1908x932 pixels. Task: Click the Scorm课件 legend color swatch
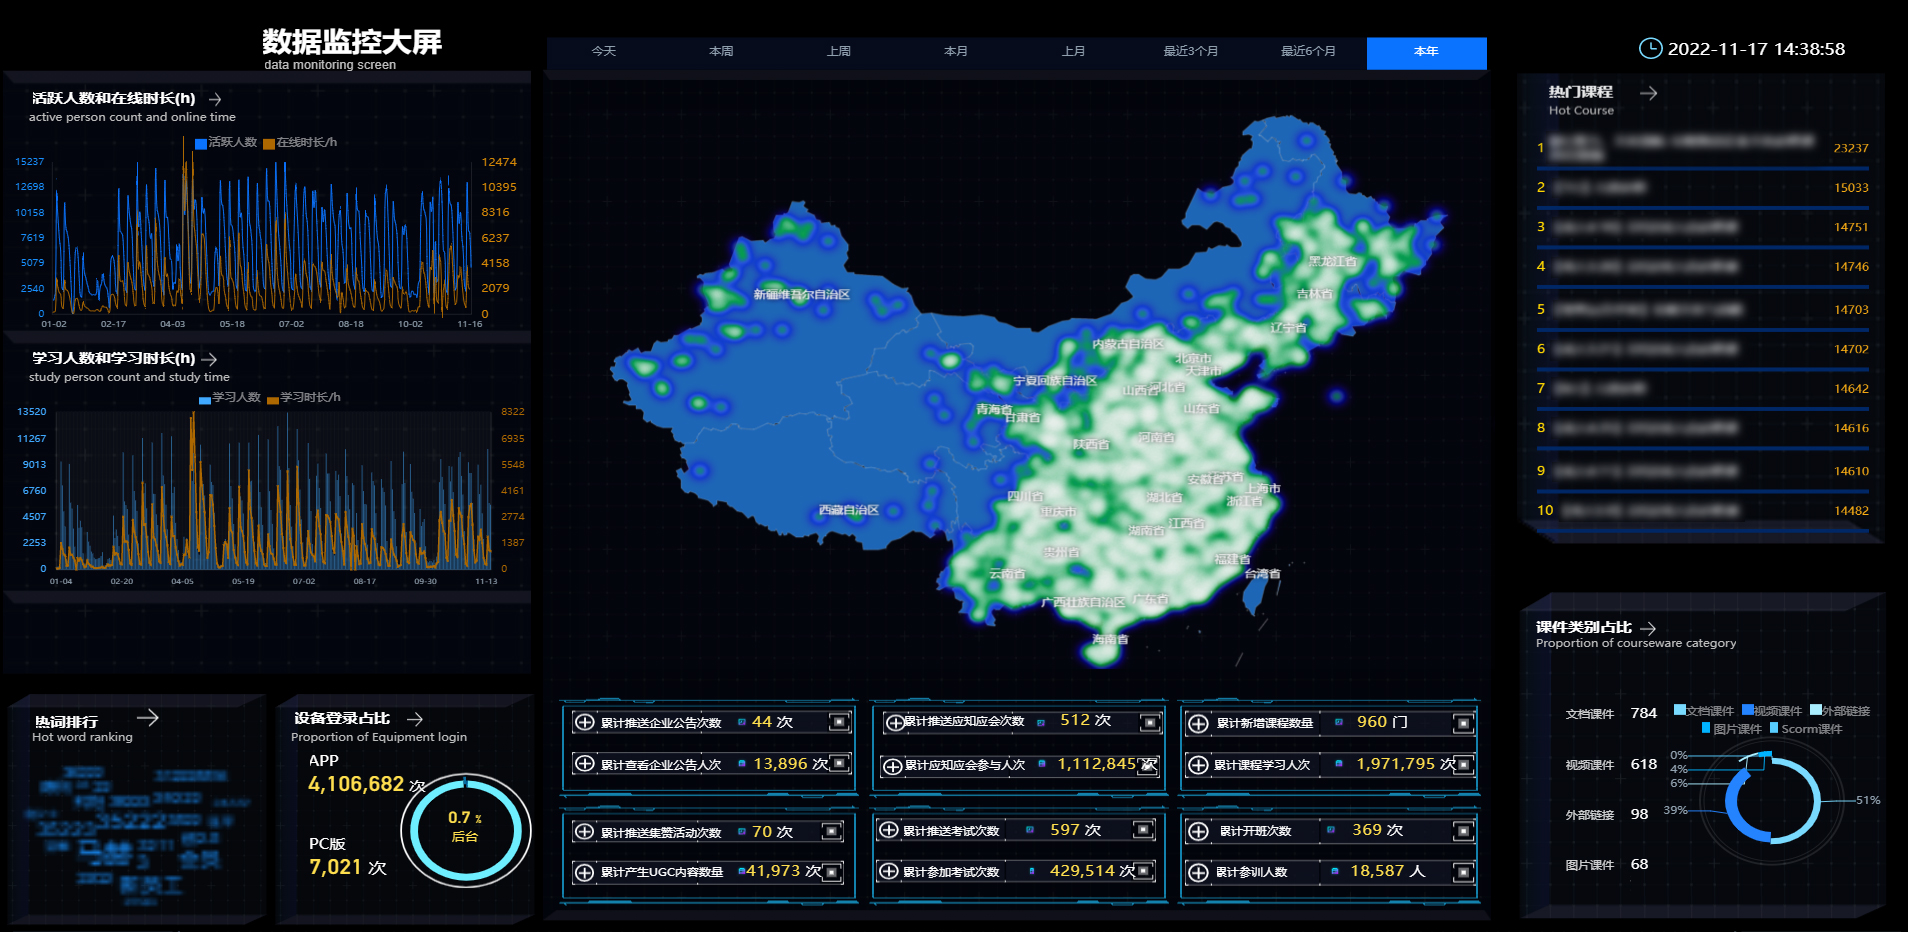tap(1774, 728)
